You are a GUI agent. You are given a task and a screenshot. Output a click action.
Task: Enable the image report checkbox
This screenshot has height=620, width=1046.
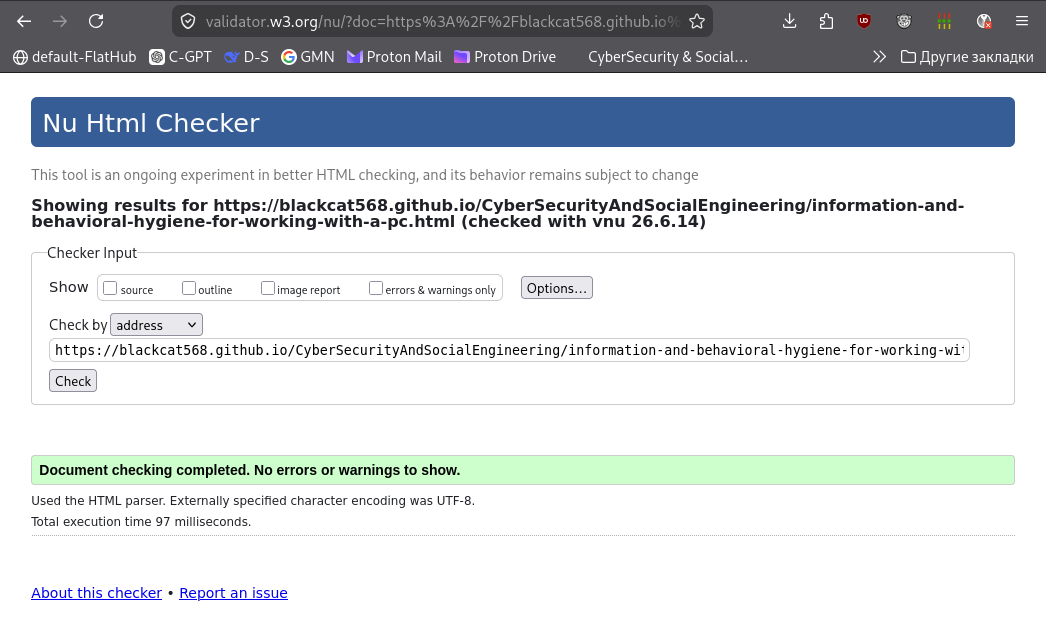268,288
